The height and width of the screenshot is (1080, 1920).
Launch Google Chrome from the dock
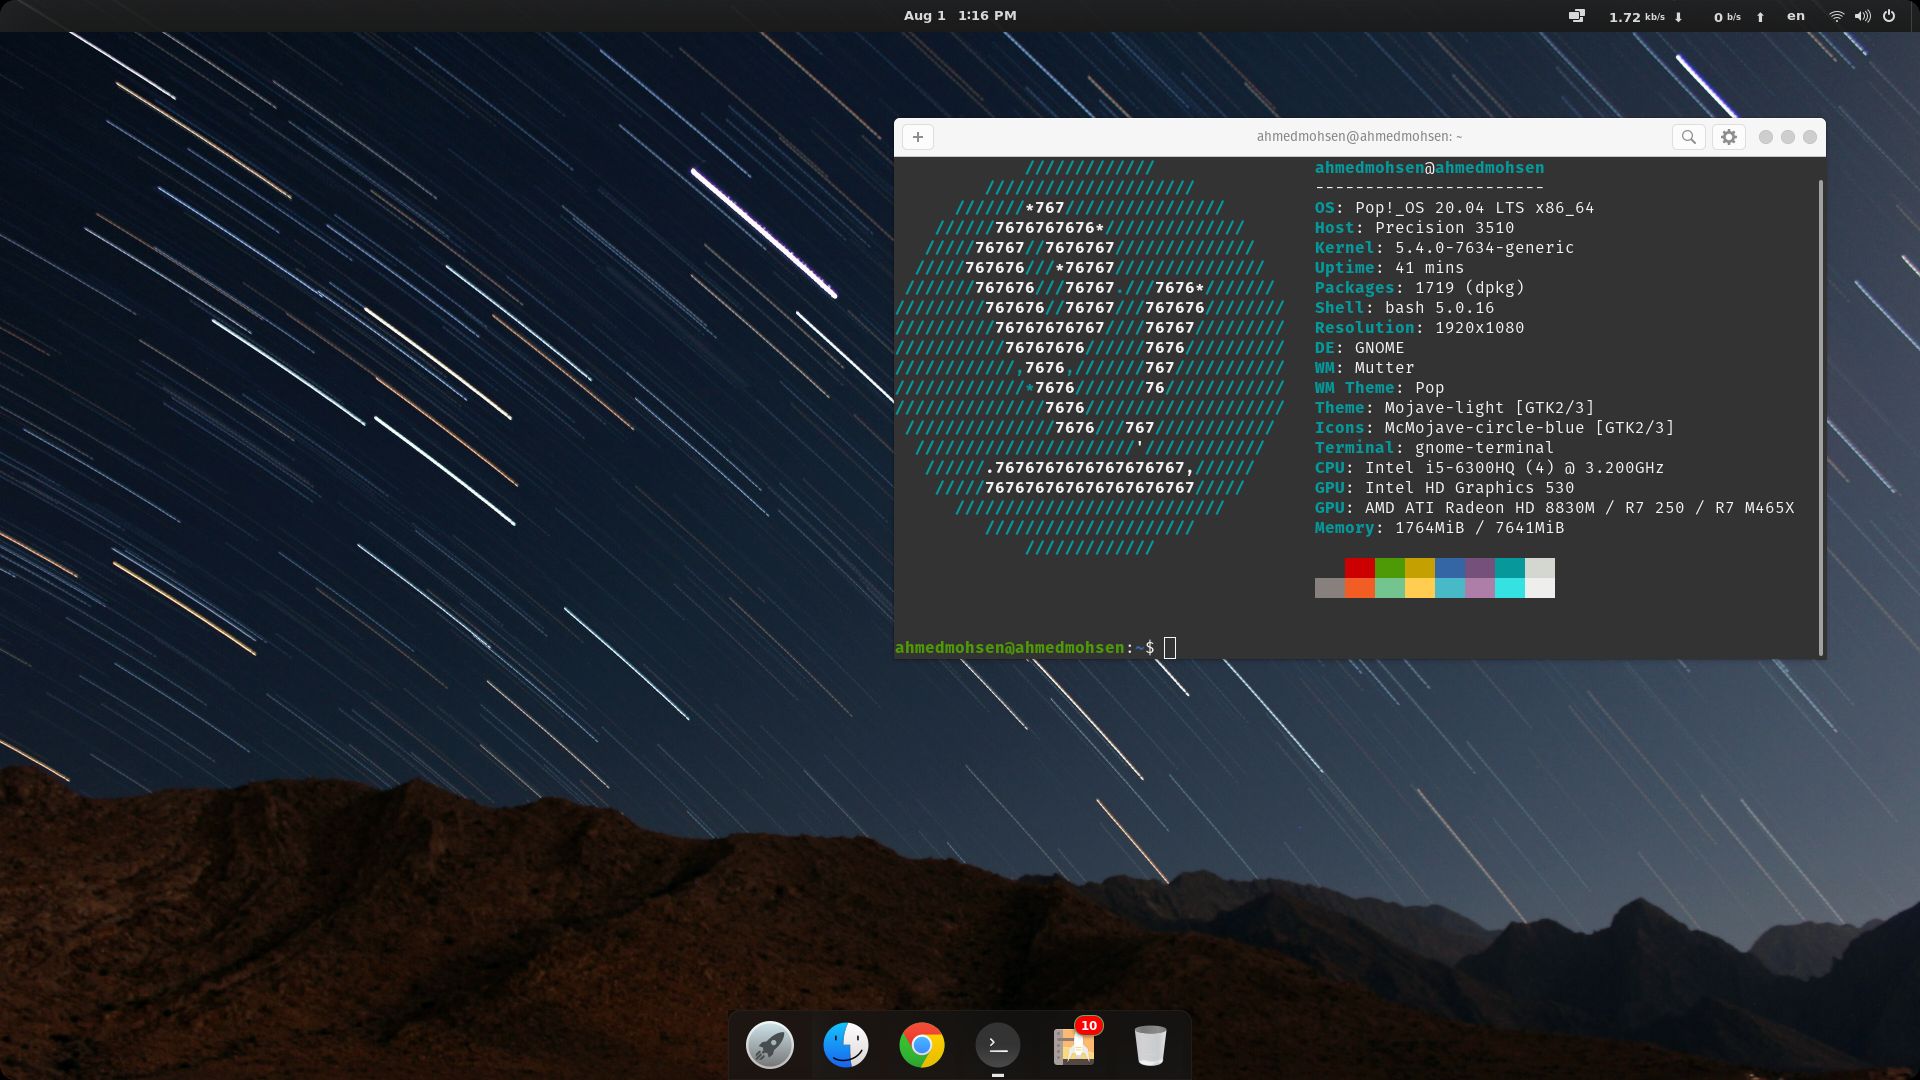[921, 1044]
